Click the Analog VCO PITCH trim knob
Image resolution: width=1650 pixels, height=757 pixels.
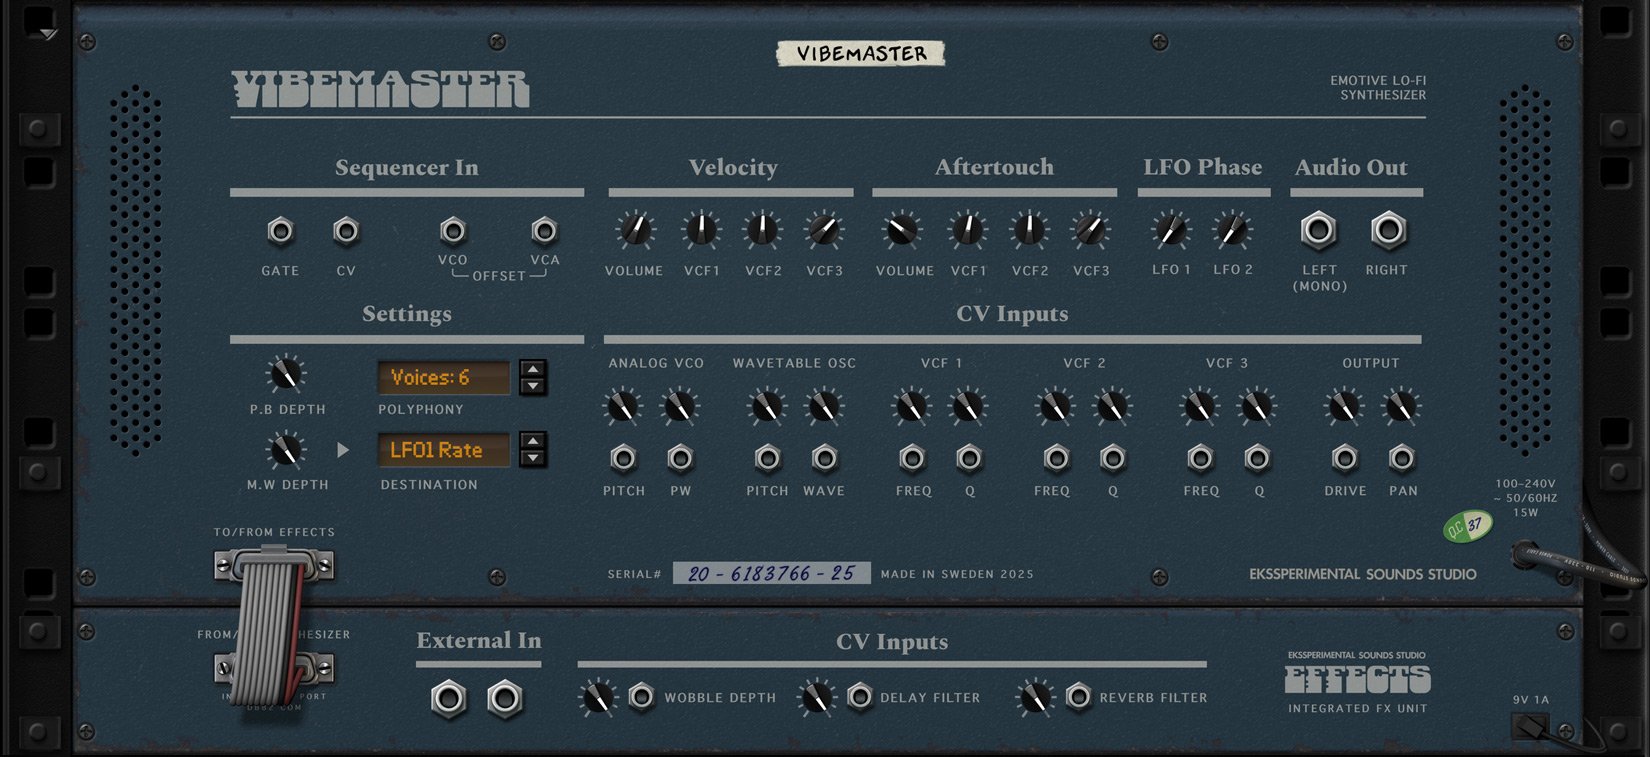click(623, 407)
